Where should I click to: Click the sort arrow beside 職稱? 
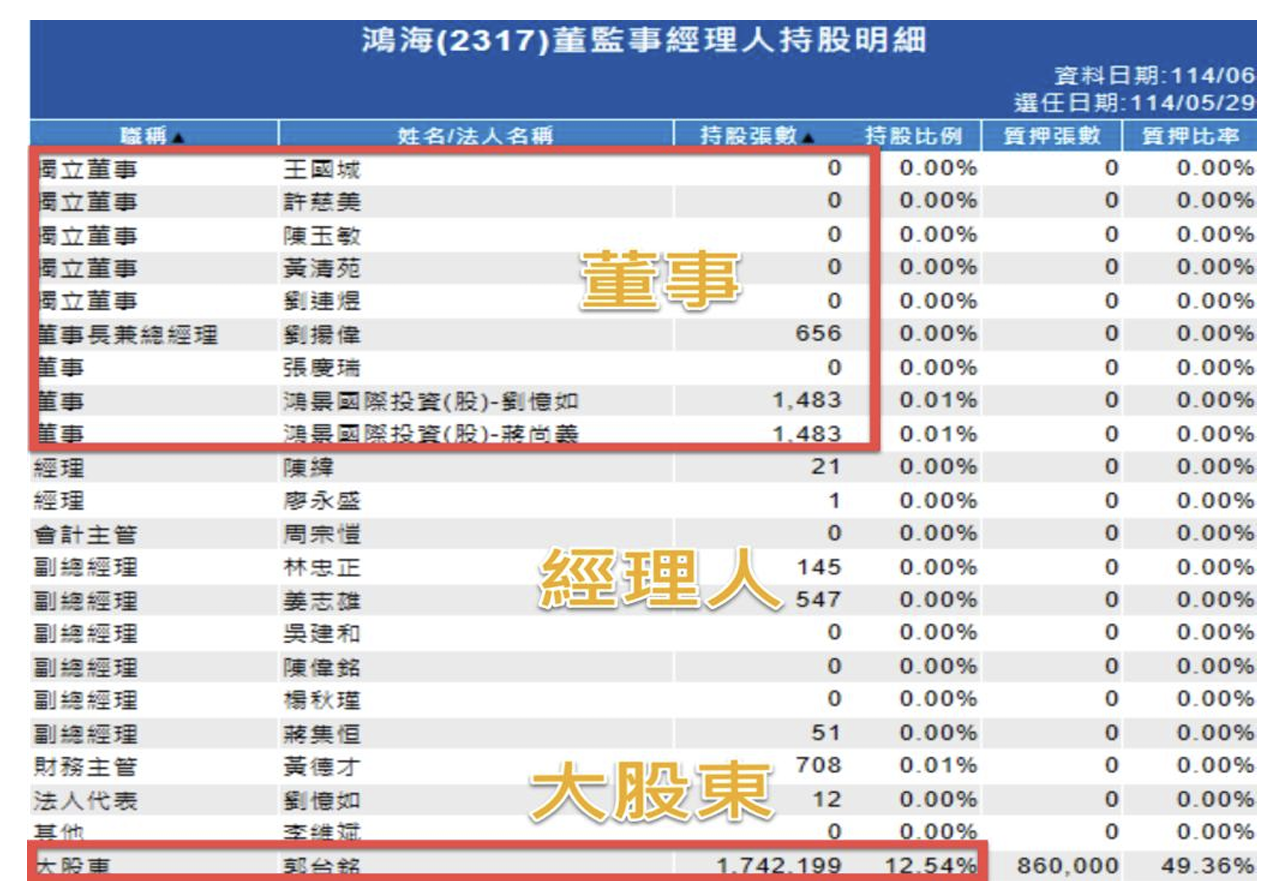(x=178, y=138)
